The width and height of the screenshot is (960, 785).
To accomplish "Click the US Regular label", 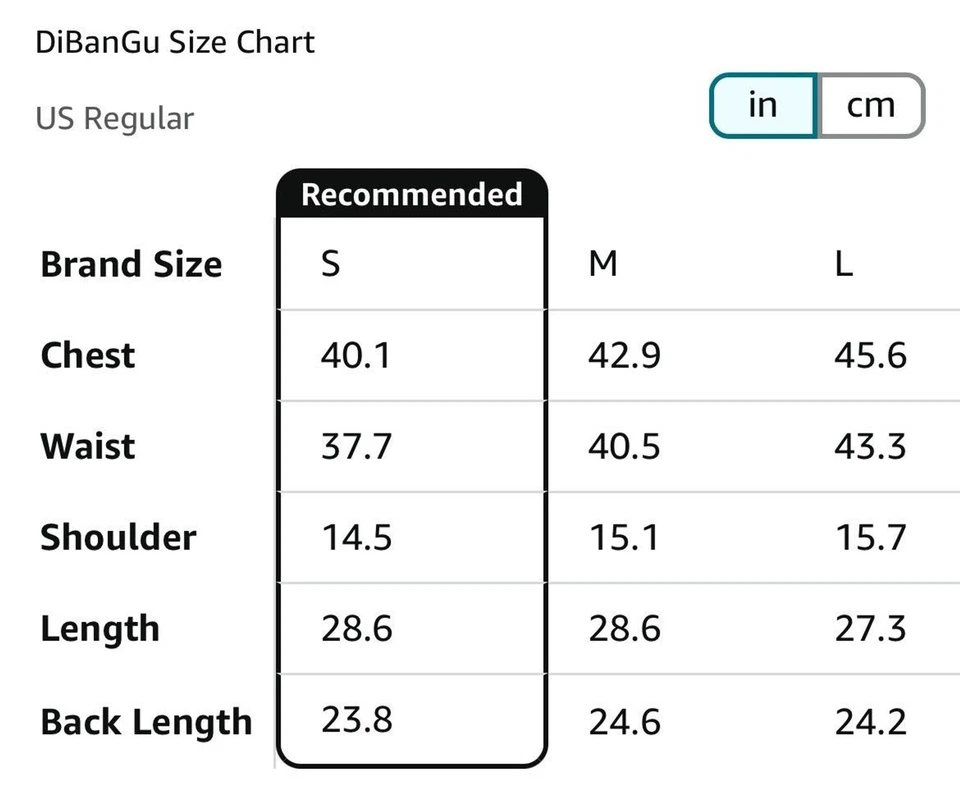I will [115, 118].
